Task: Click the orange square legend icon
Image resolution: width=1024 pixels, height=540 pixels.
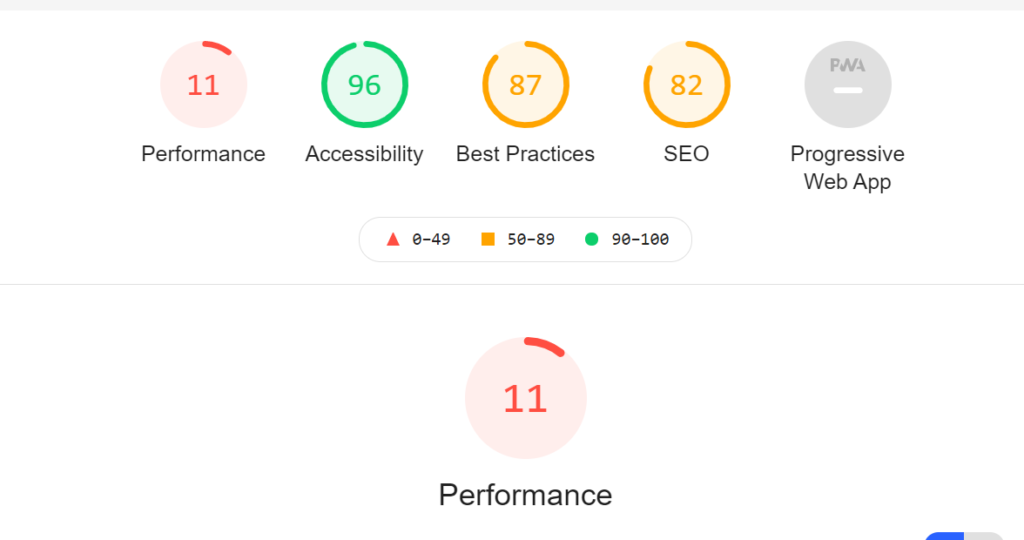Action: pos(488,240)
